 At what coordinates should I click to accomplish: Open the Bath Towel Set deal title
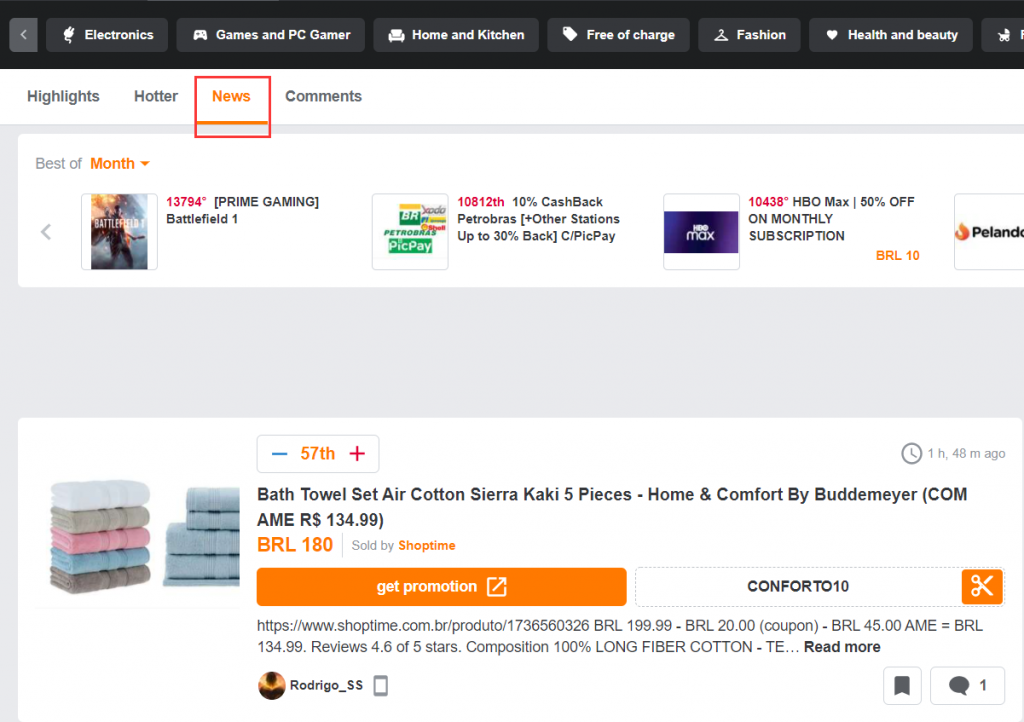(612, 507)
